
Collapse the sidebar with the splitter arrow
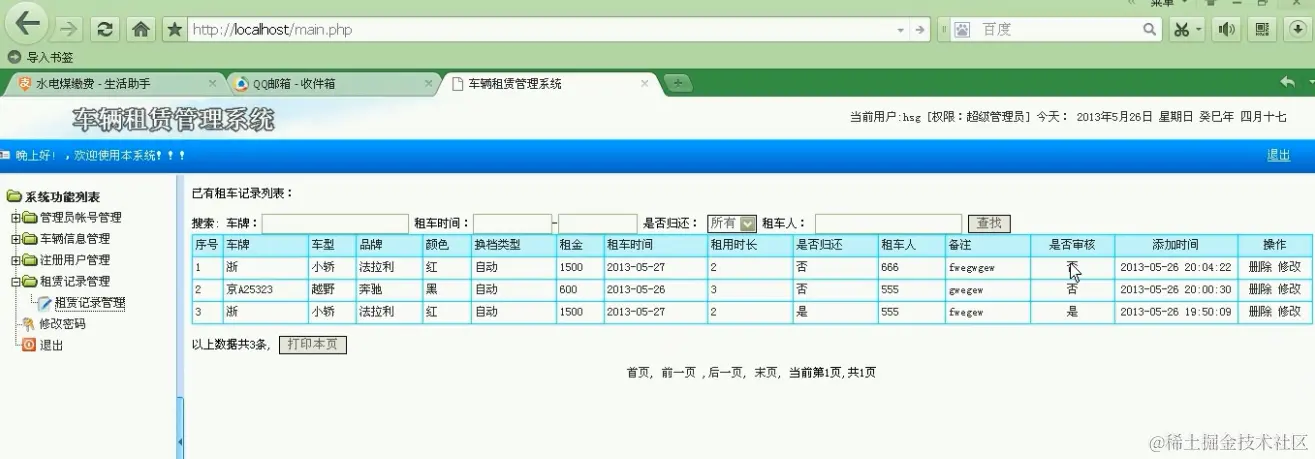click(180, 440)
